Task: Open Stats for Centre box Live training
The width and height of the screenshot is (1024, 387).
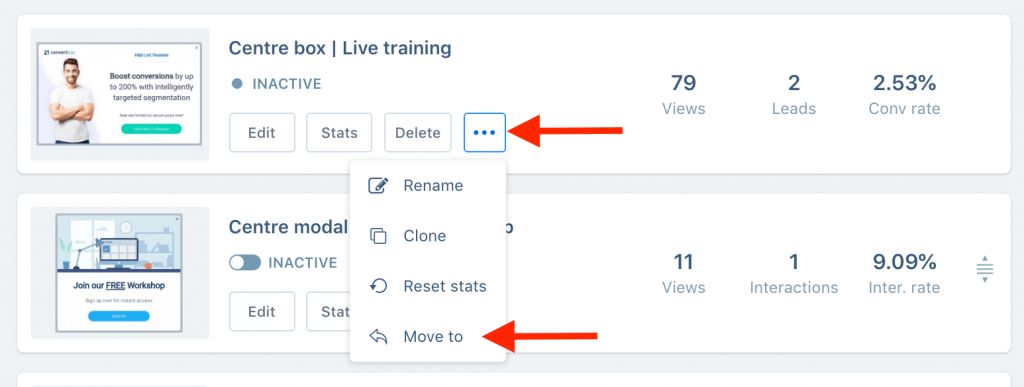Action: [x=339, y=132]
